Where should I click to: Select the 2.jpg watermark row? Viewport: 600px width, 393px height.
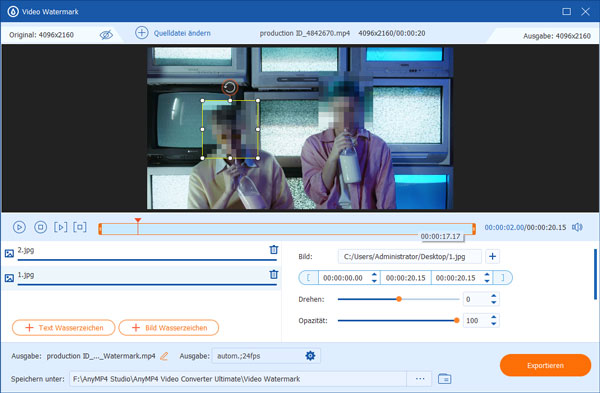click(141, 253)
